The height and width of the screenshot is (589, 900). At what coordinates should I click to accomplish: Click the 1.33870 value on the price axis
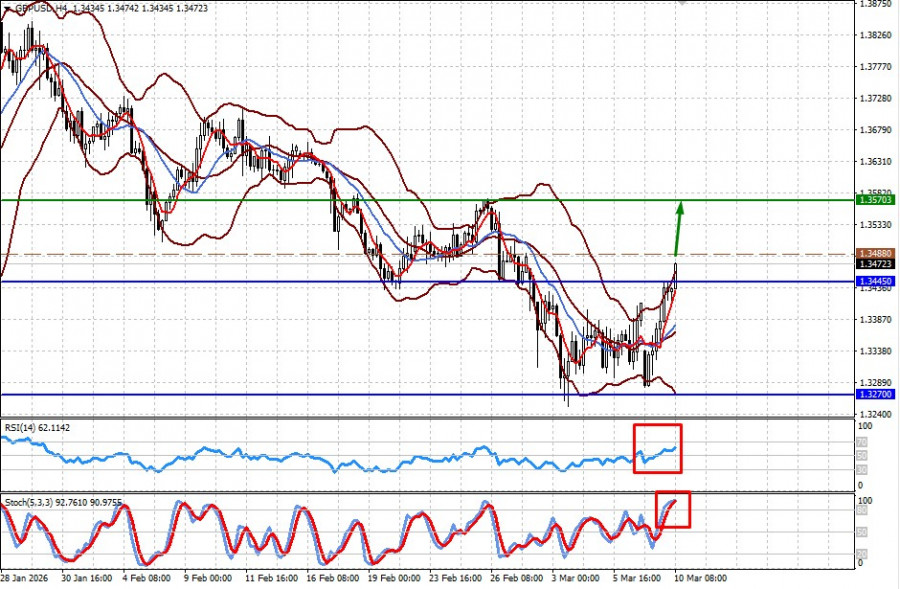click(x=876, y=319)
